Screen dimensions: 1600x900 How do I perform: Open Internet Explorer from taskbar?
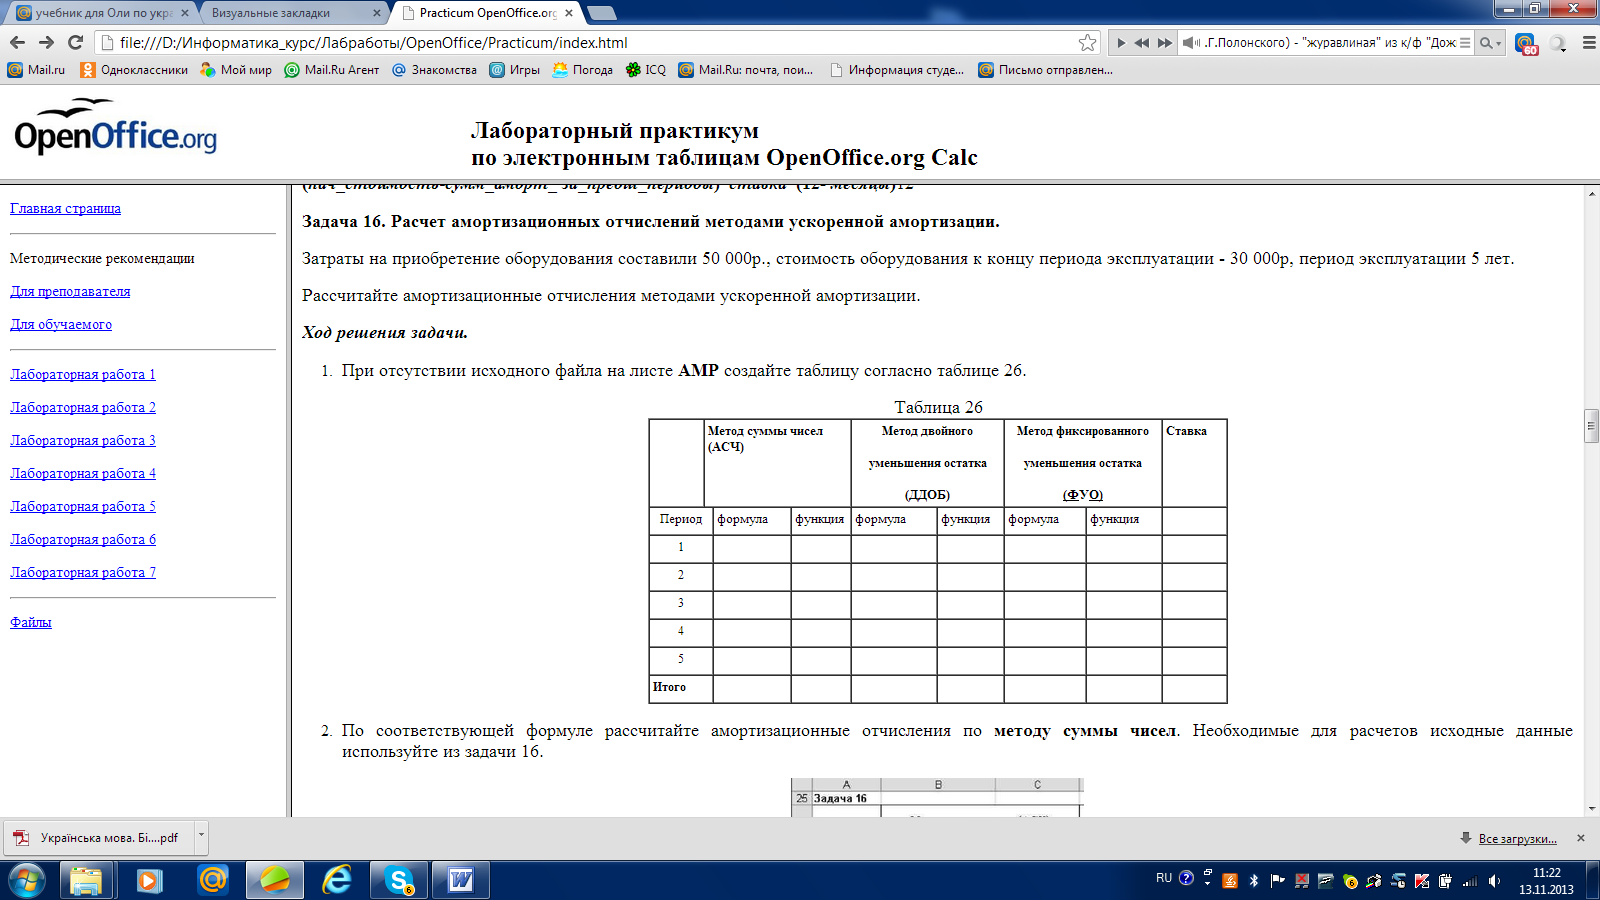point(337,880)
